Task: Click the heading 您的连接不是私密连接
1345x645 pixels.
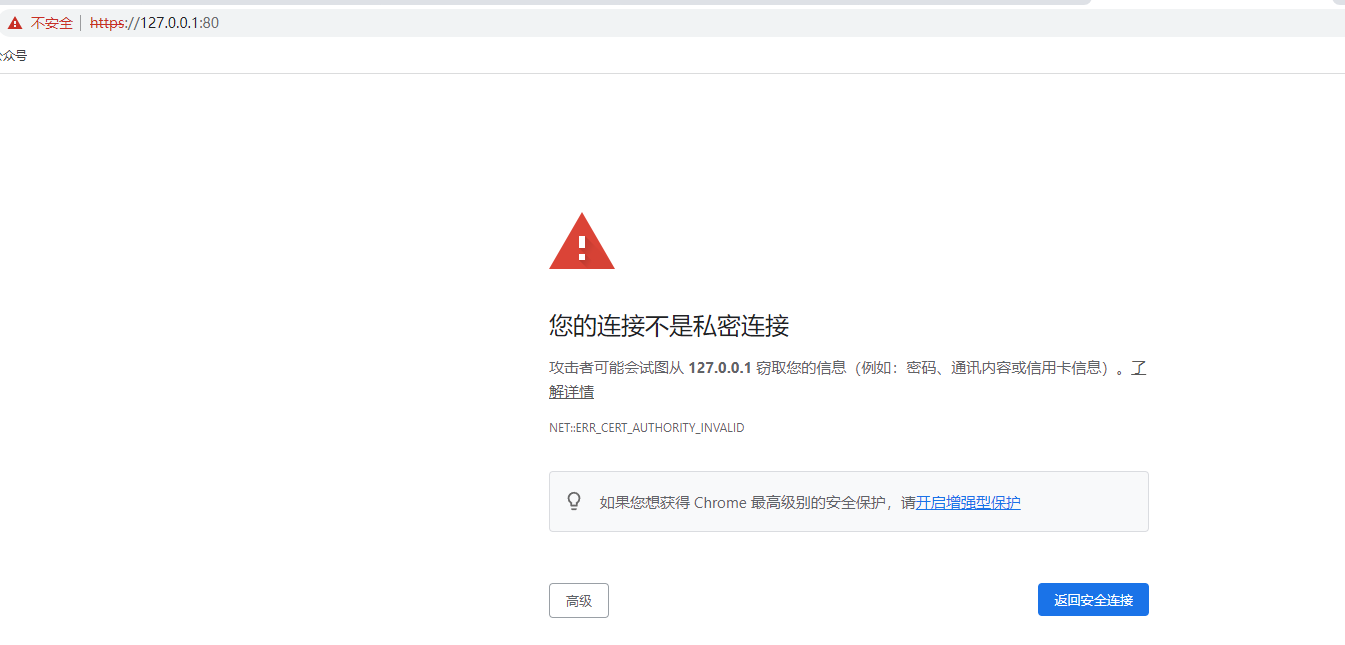Action: [668, 326]
